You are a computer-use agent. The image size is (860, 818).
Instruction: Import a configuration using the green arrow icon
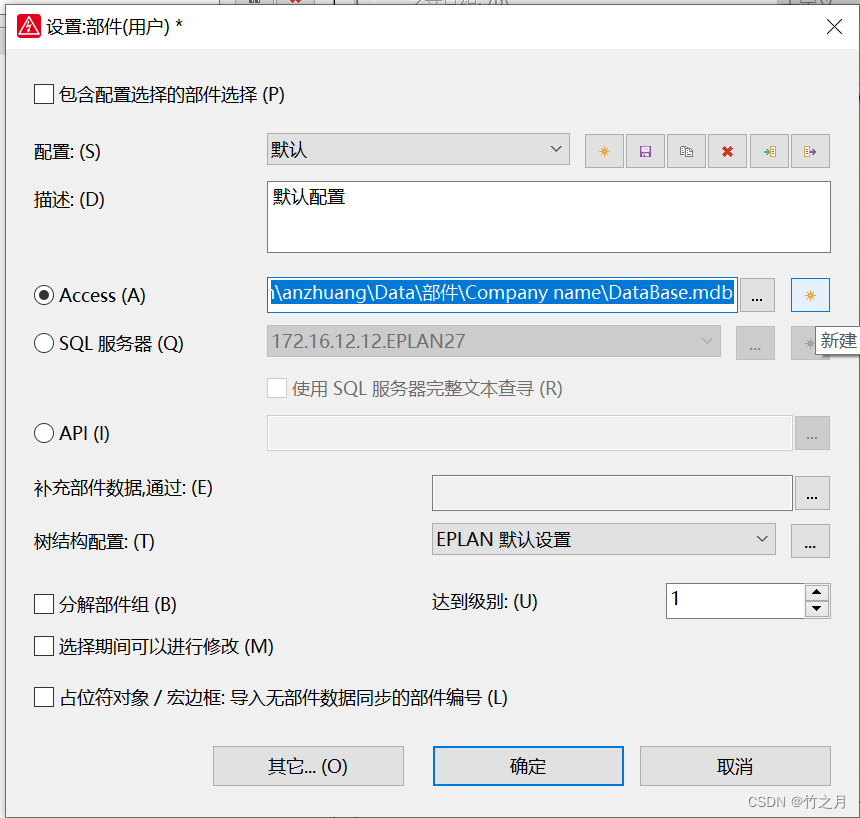click(770, 151)
